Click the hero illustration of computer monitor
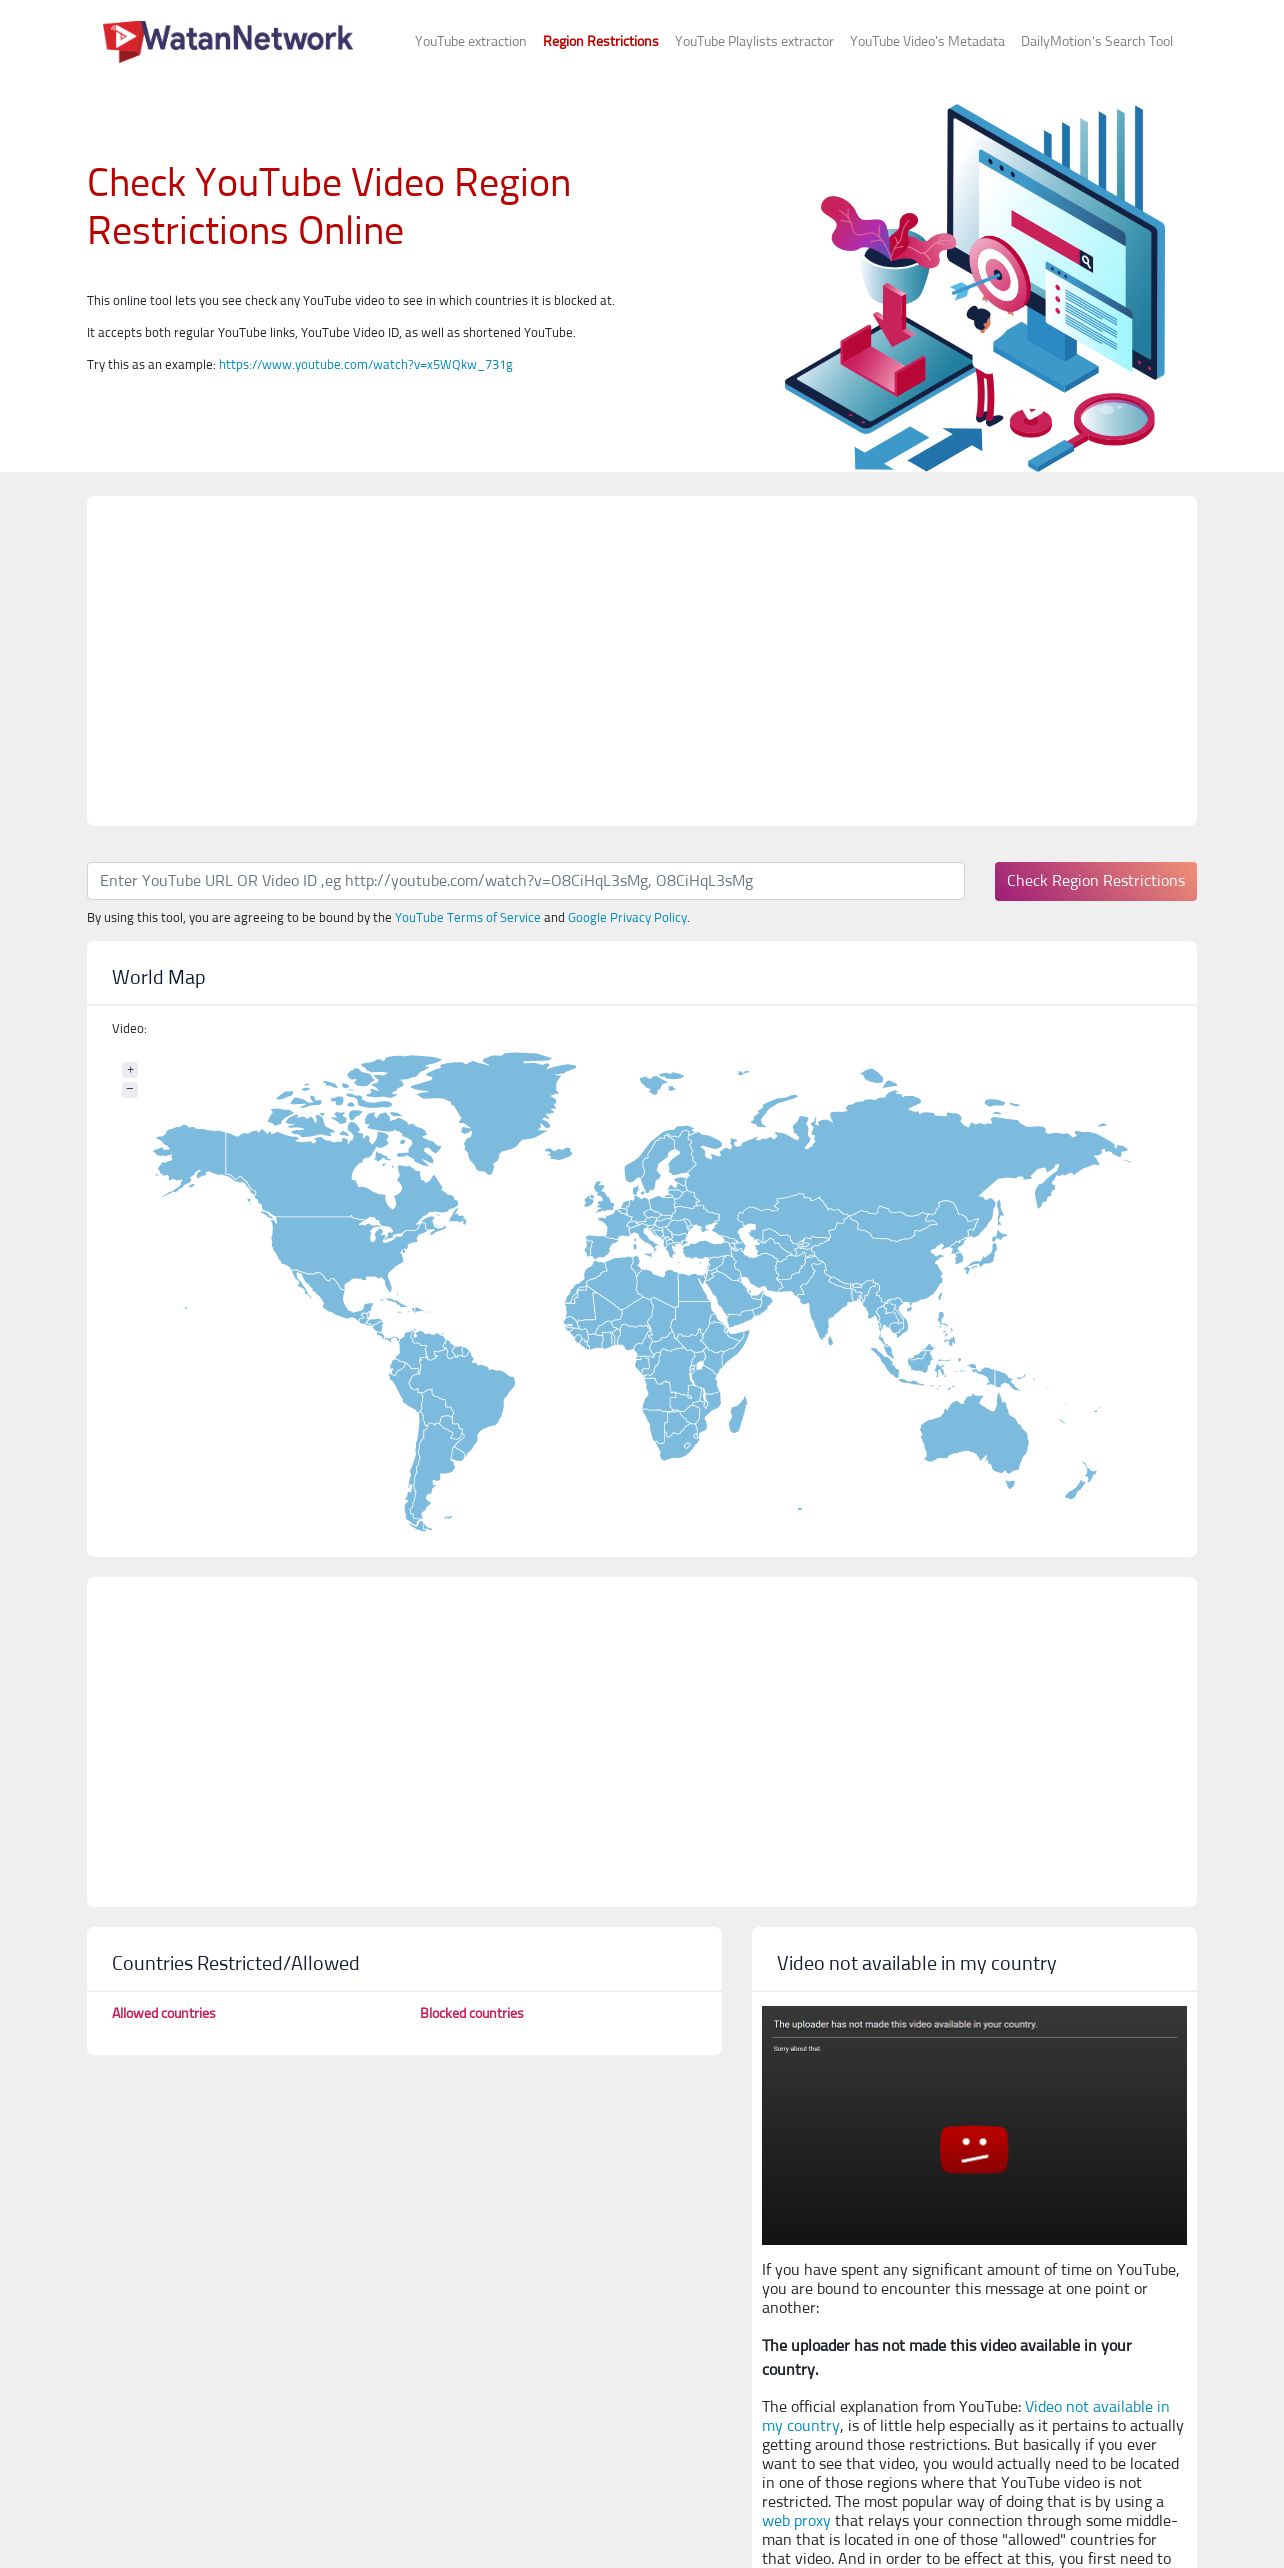The height and width of the screenshot is (2568, 1284). coord(975,287)
